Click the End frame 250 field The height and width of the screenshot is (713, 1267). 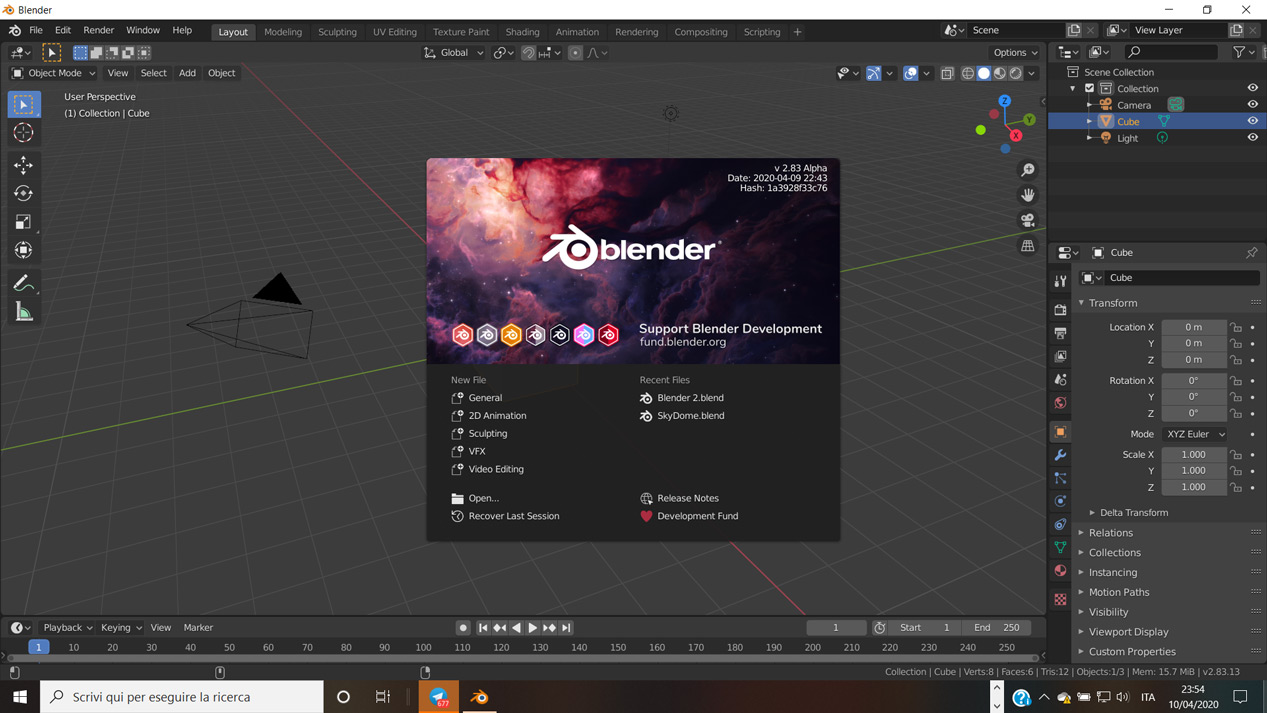pos(997,628)
